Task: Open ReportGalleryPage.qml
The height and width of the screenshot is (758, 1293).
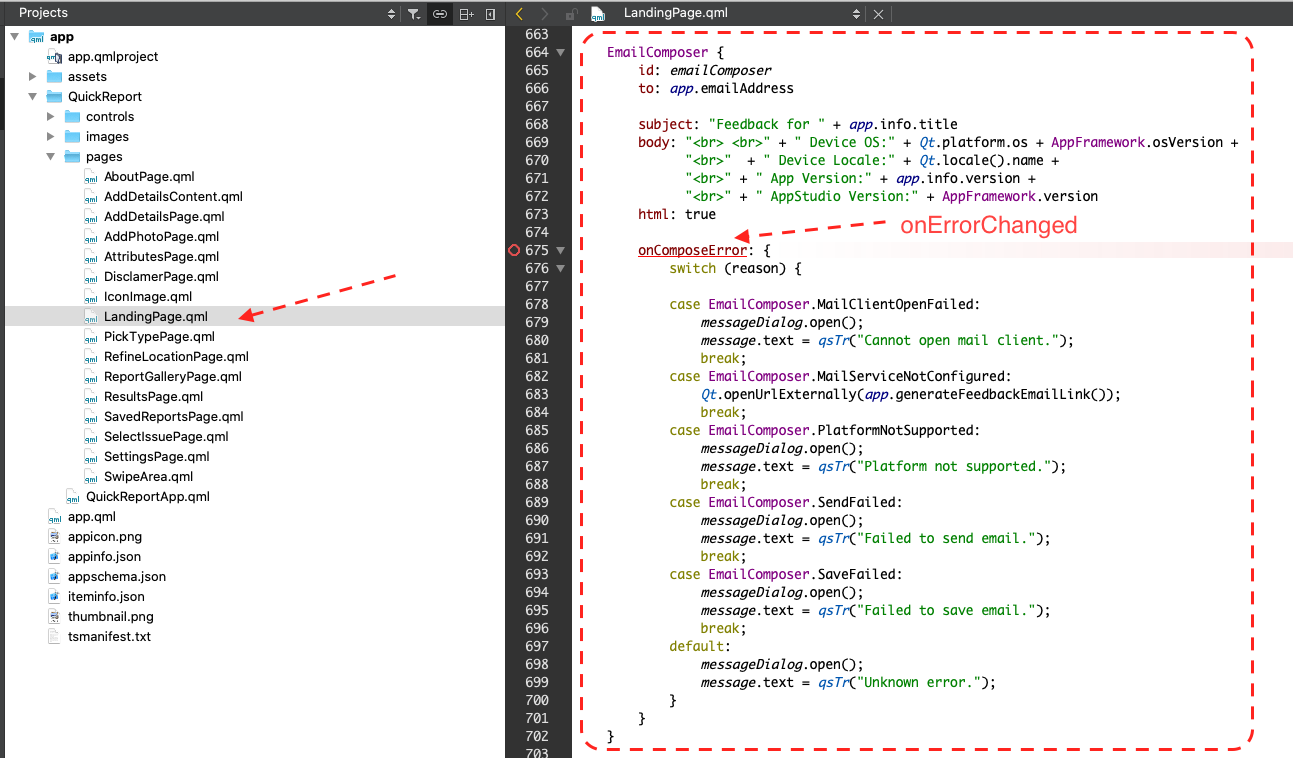Action: click(x=173, y=376)
